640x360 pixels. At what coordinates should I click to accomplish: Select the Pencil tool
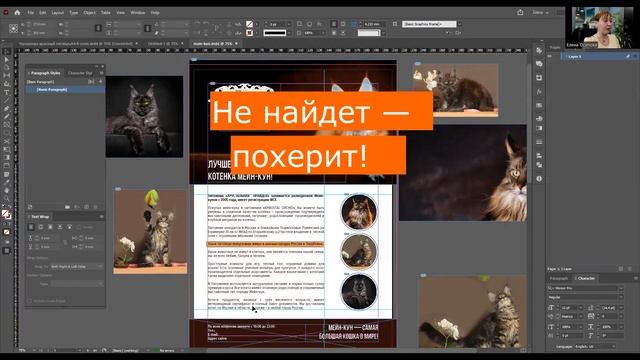coord(7,117)
